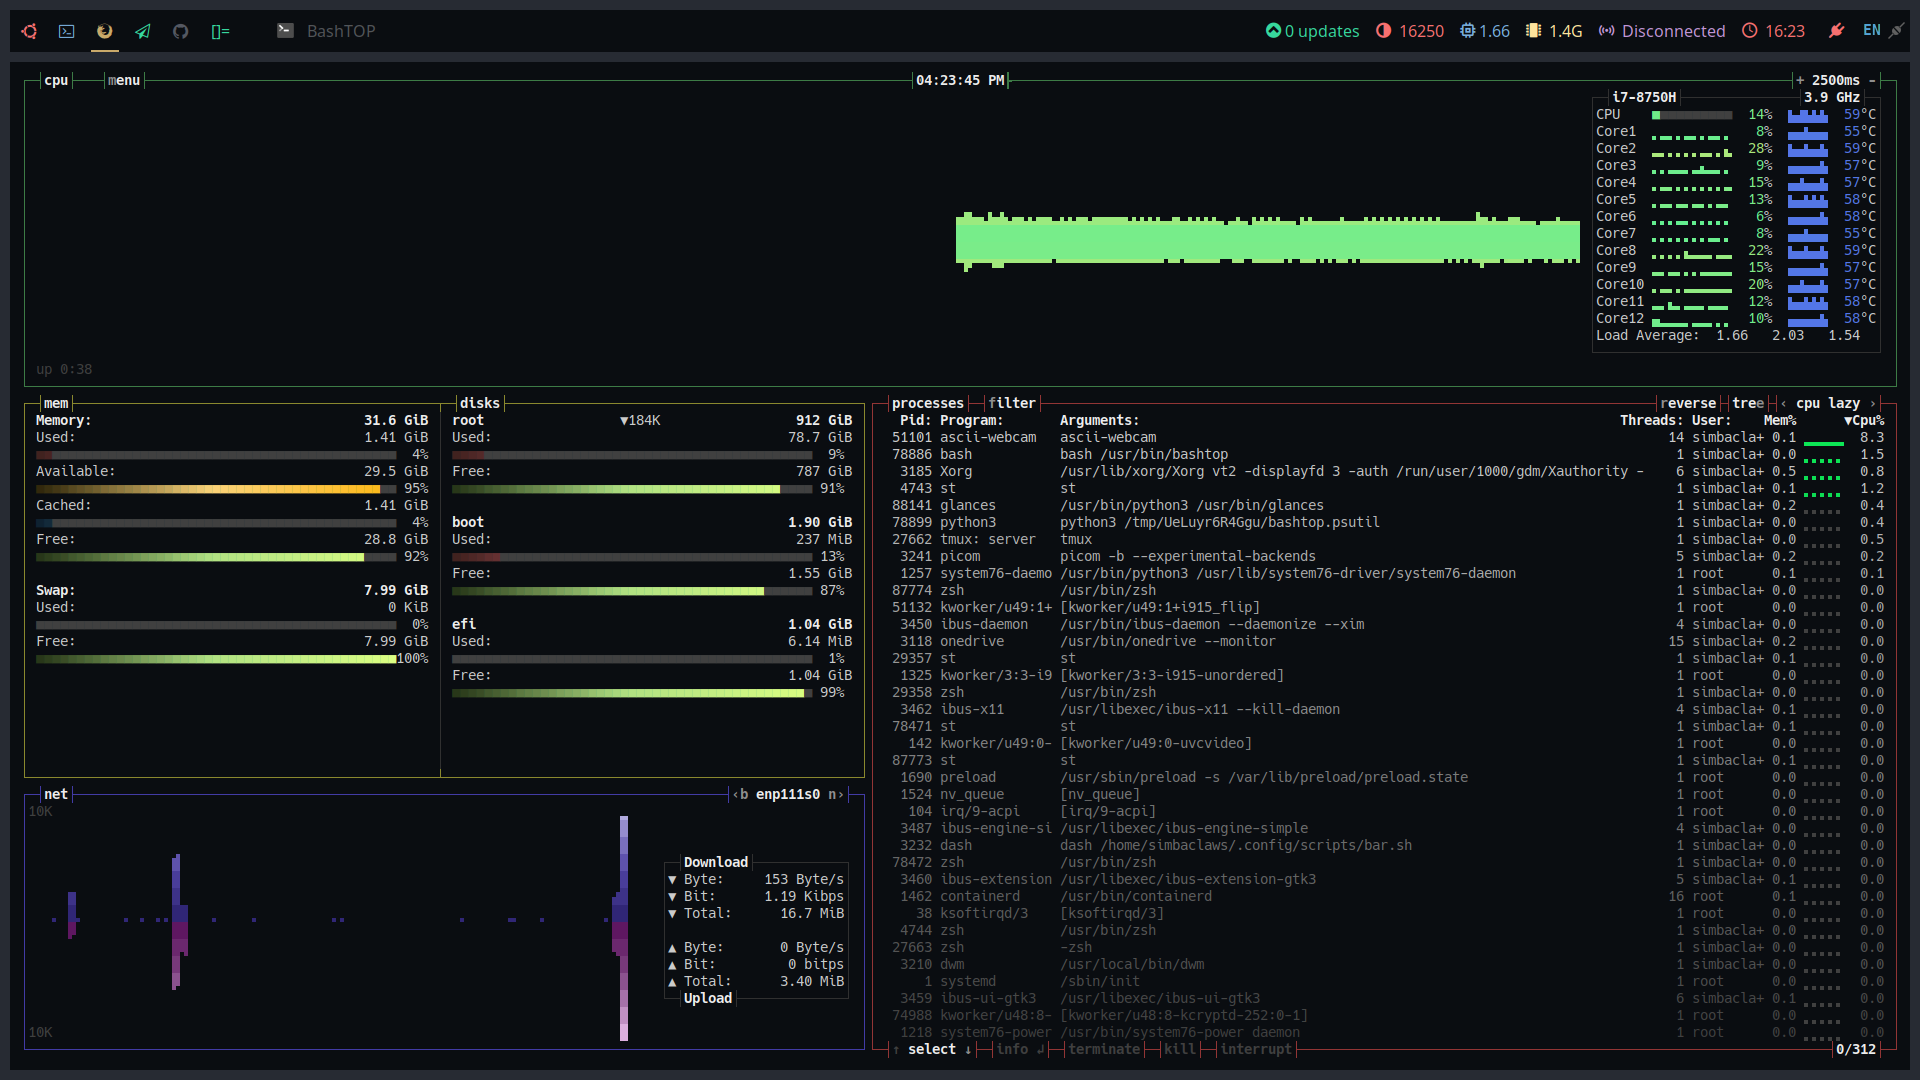Screen dimensions: 1920x1080
Task: Toggle process tree view
Action: coord(1748,403)
